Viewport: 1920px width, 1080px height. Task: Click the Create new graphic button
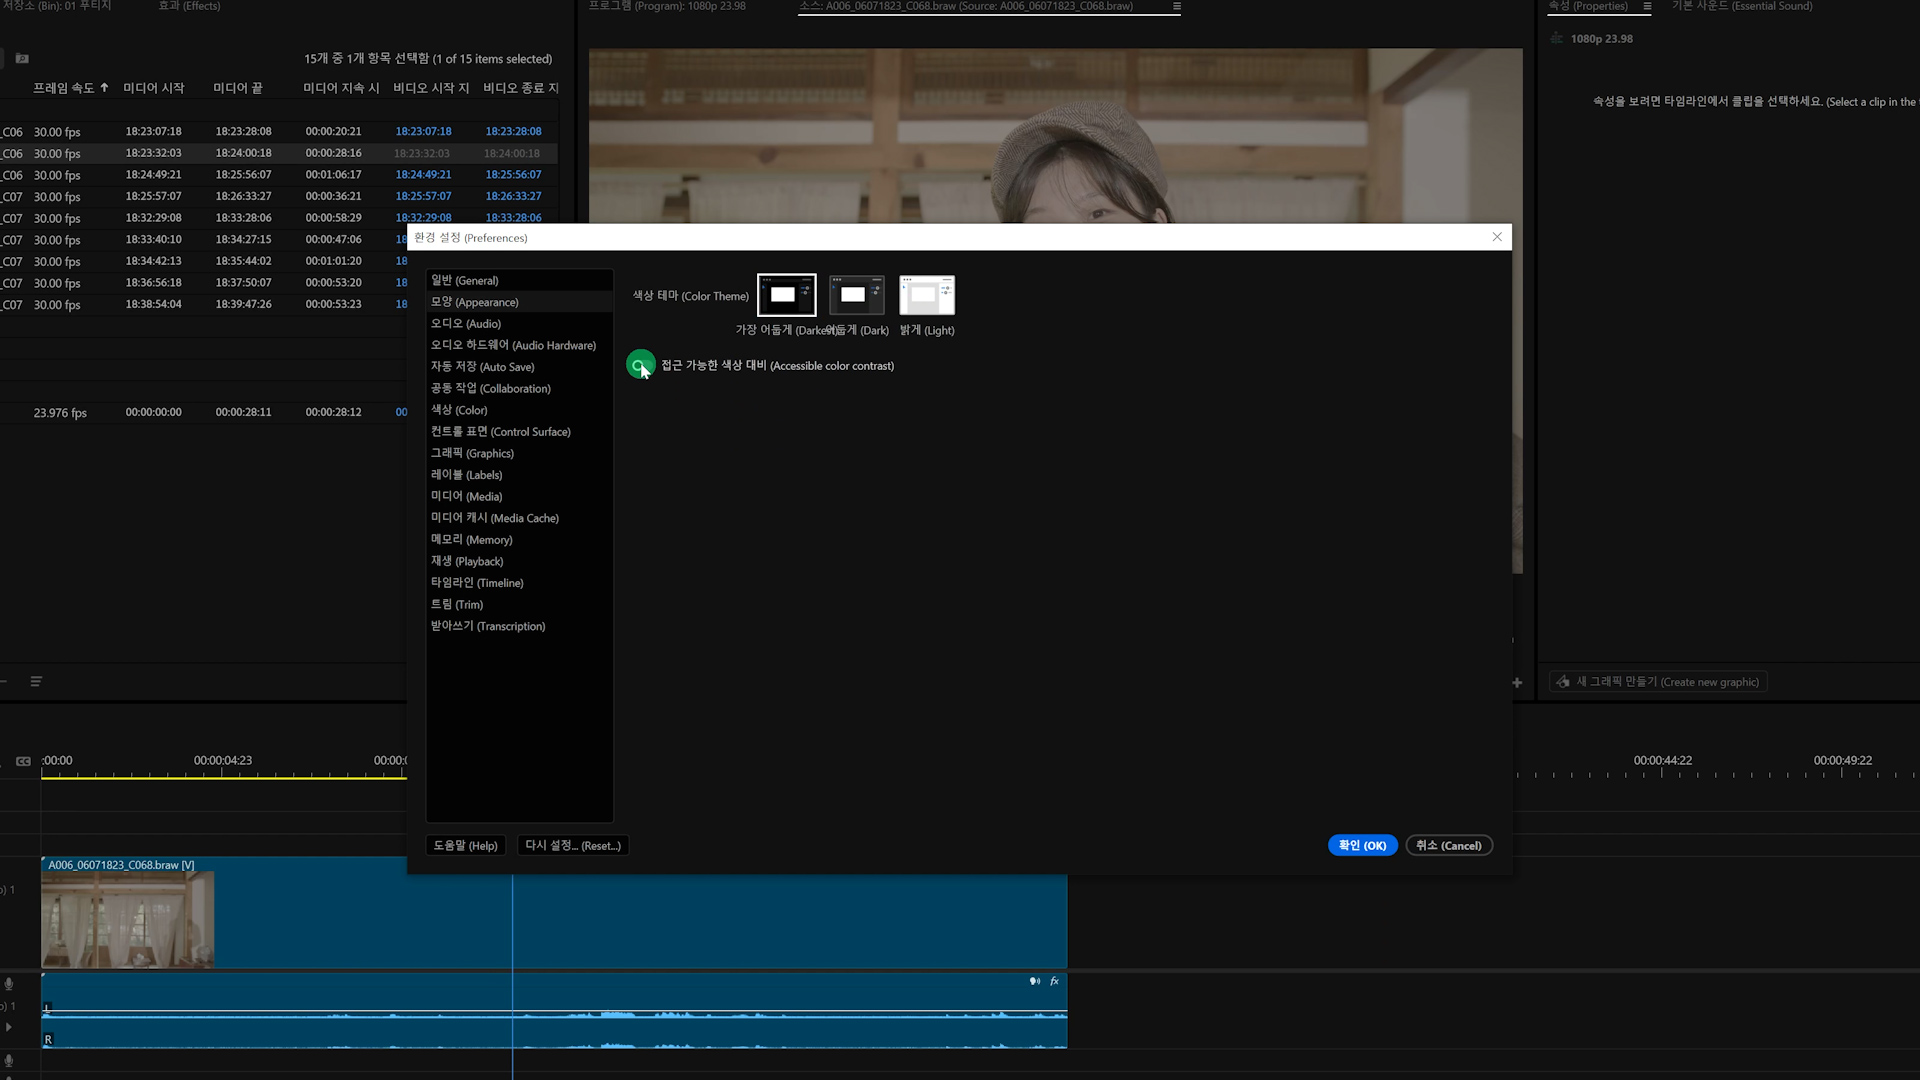tap(1658, 682)
